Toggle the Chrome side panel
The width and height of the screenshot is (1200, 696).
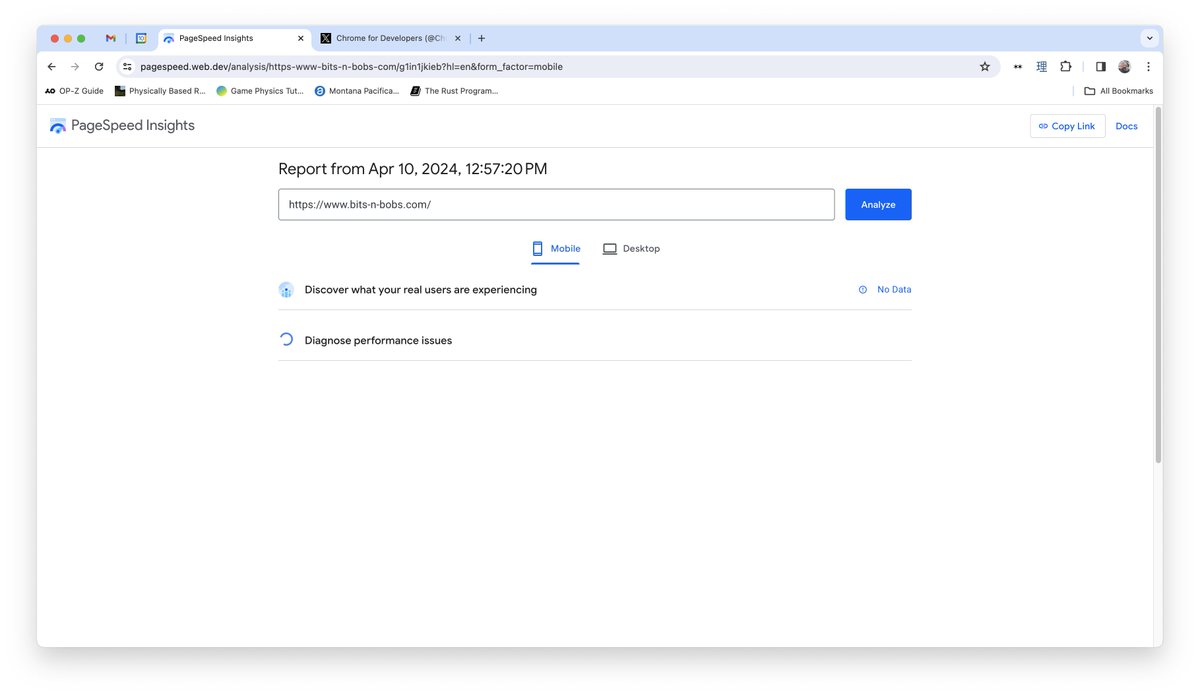[x=1100, y=67]
